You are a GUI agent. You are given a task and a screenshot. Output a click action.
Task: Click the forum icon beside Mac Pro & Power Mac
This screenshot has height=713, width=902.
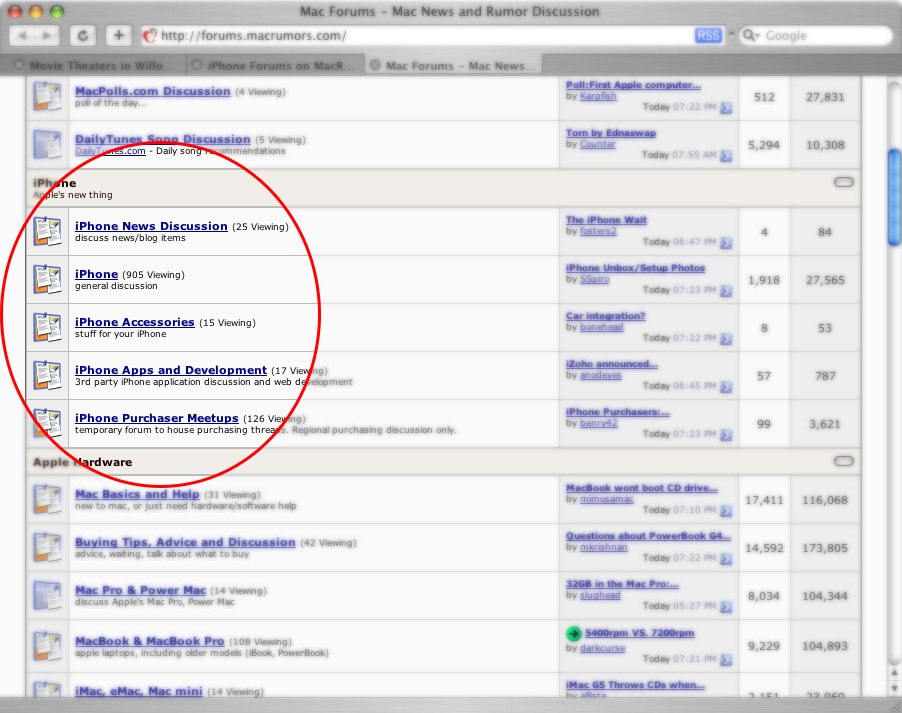(x=47, y=596)
